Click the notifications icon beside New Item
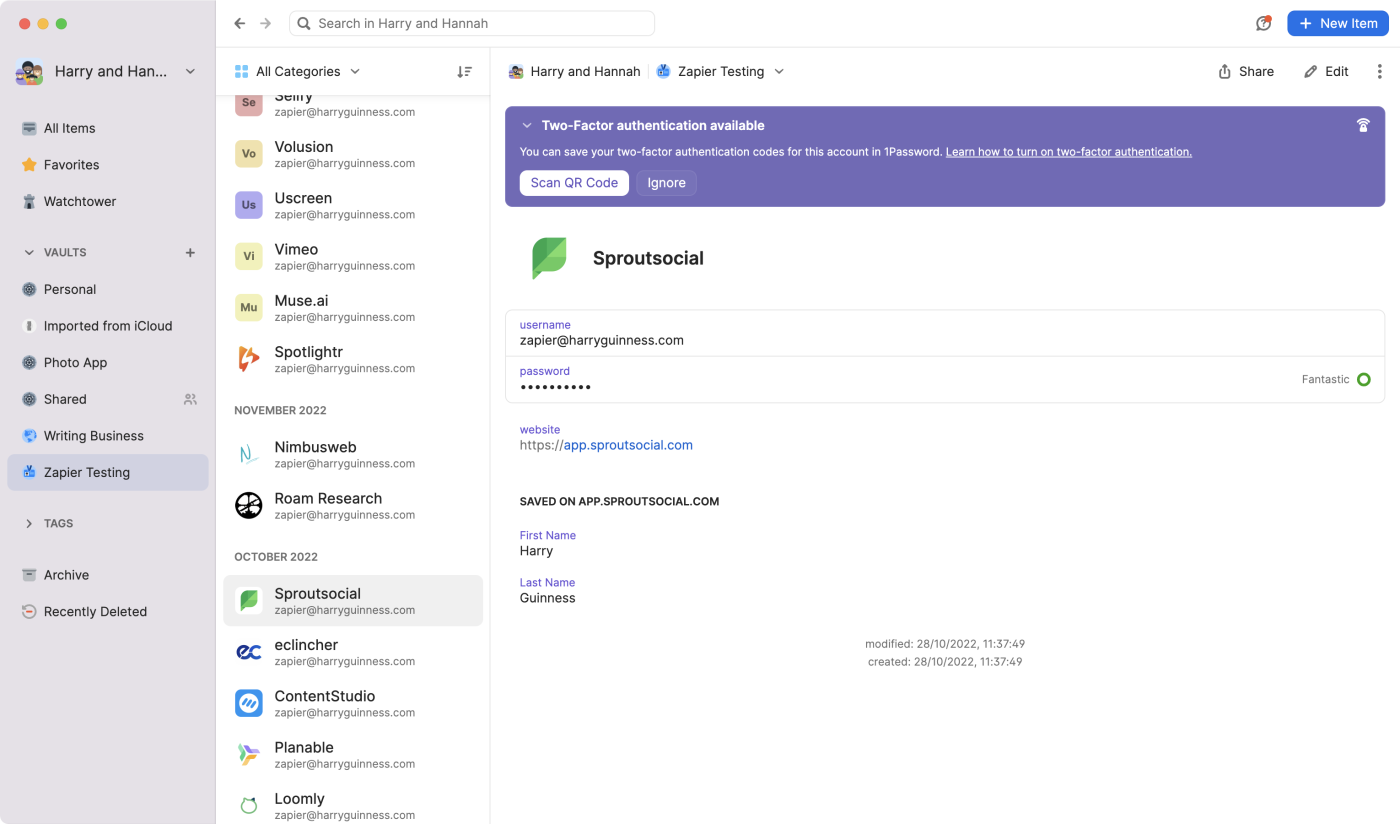Viewport: 1400px width, 824px height. coord(1263,23)
